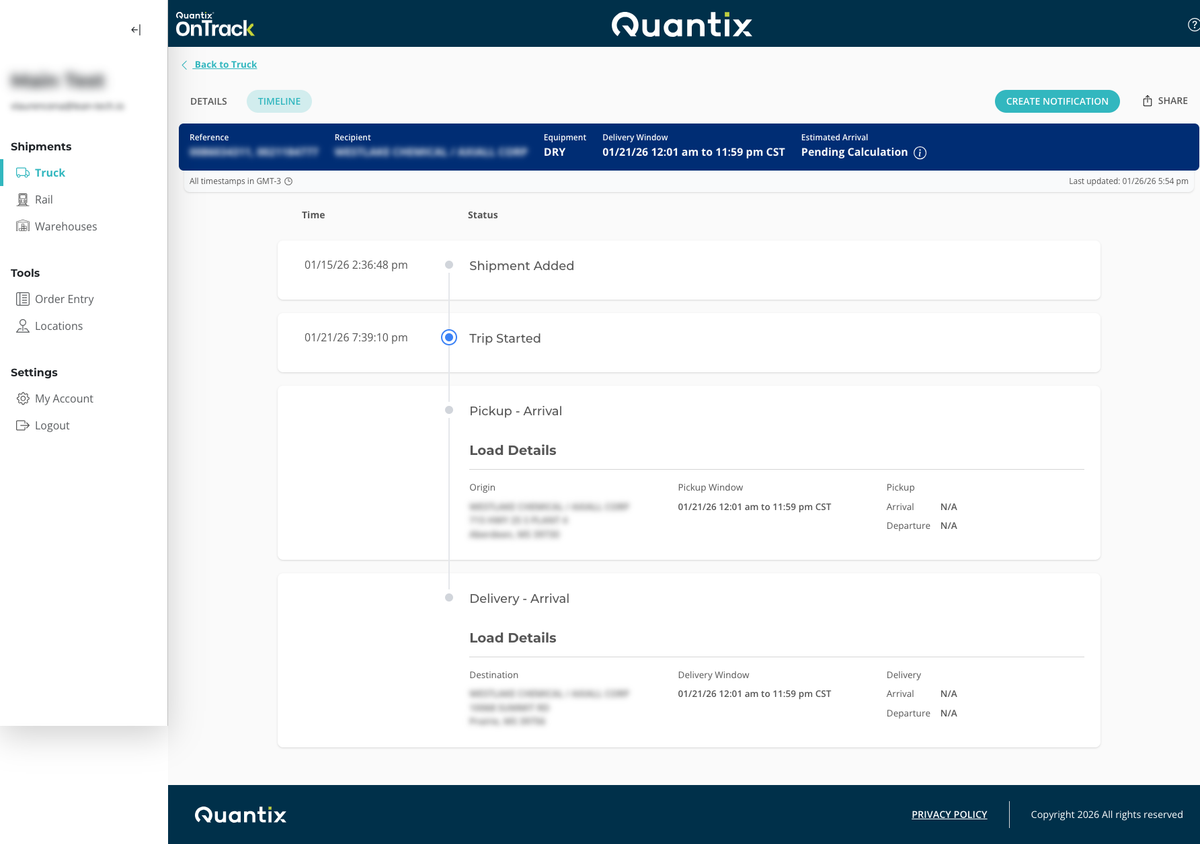This screenshot has height=844, width=1200.
Task: Click the Estimated Arrival info icon
Action: pyautogui.click(x=920, y=153)
